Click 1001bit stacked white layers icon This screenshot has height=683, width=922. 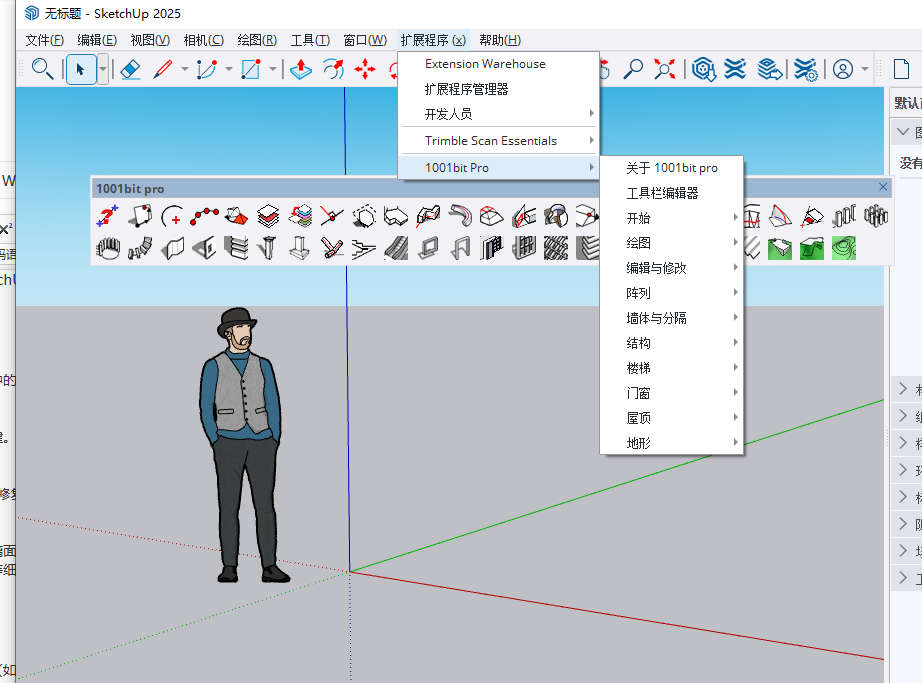pos(268,216)
